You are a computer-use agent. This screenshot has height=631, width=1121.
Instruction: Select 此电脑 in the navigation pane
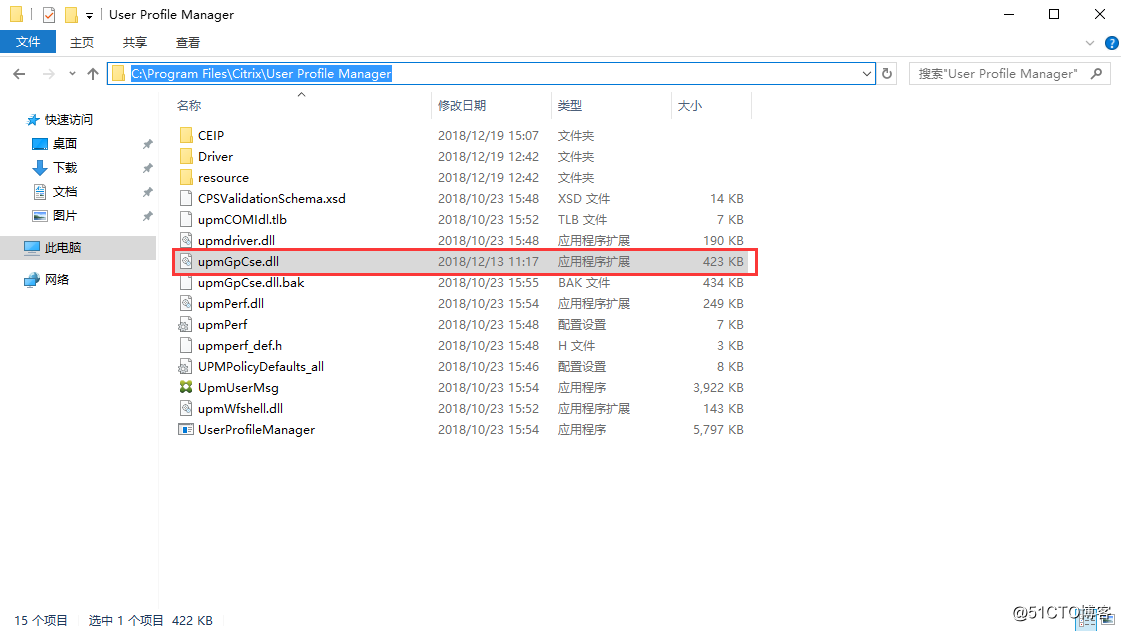click(63, 247)
